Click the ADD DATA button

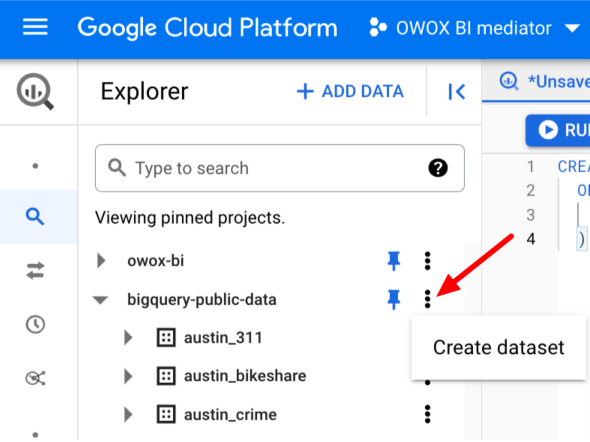click(350, 91)
